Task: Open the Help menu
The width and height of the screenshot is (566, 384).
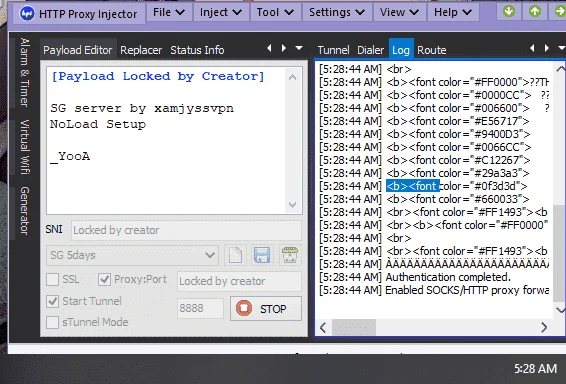Action: click(453, 12)
